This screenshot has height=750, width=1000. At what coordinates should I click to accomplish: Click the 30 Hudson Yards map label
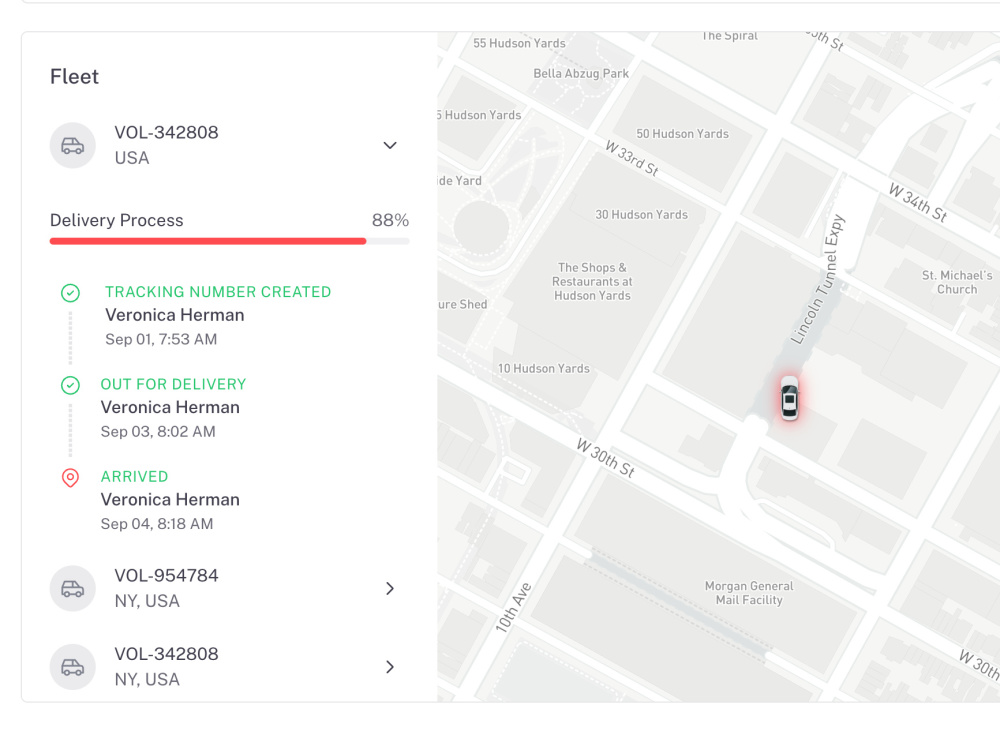pyautogui.click(x=642, y=215)
